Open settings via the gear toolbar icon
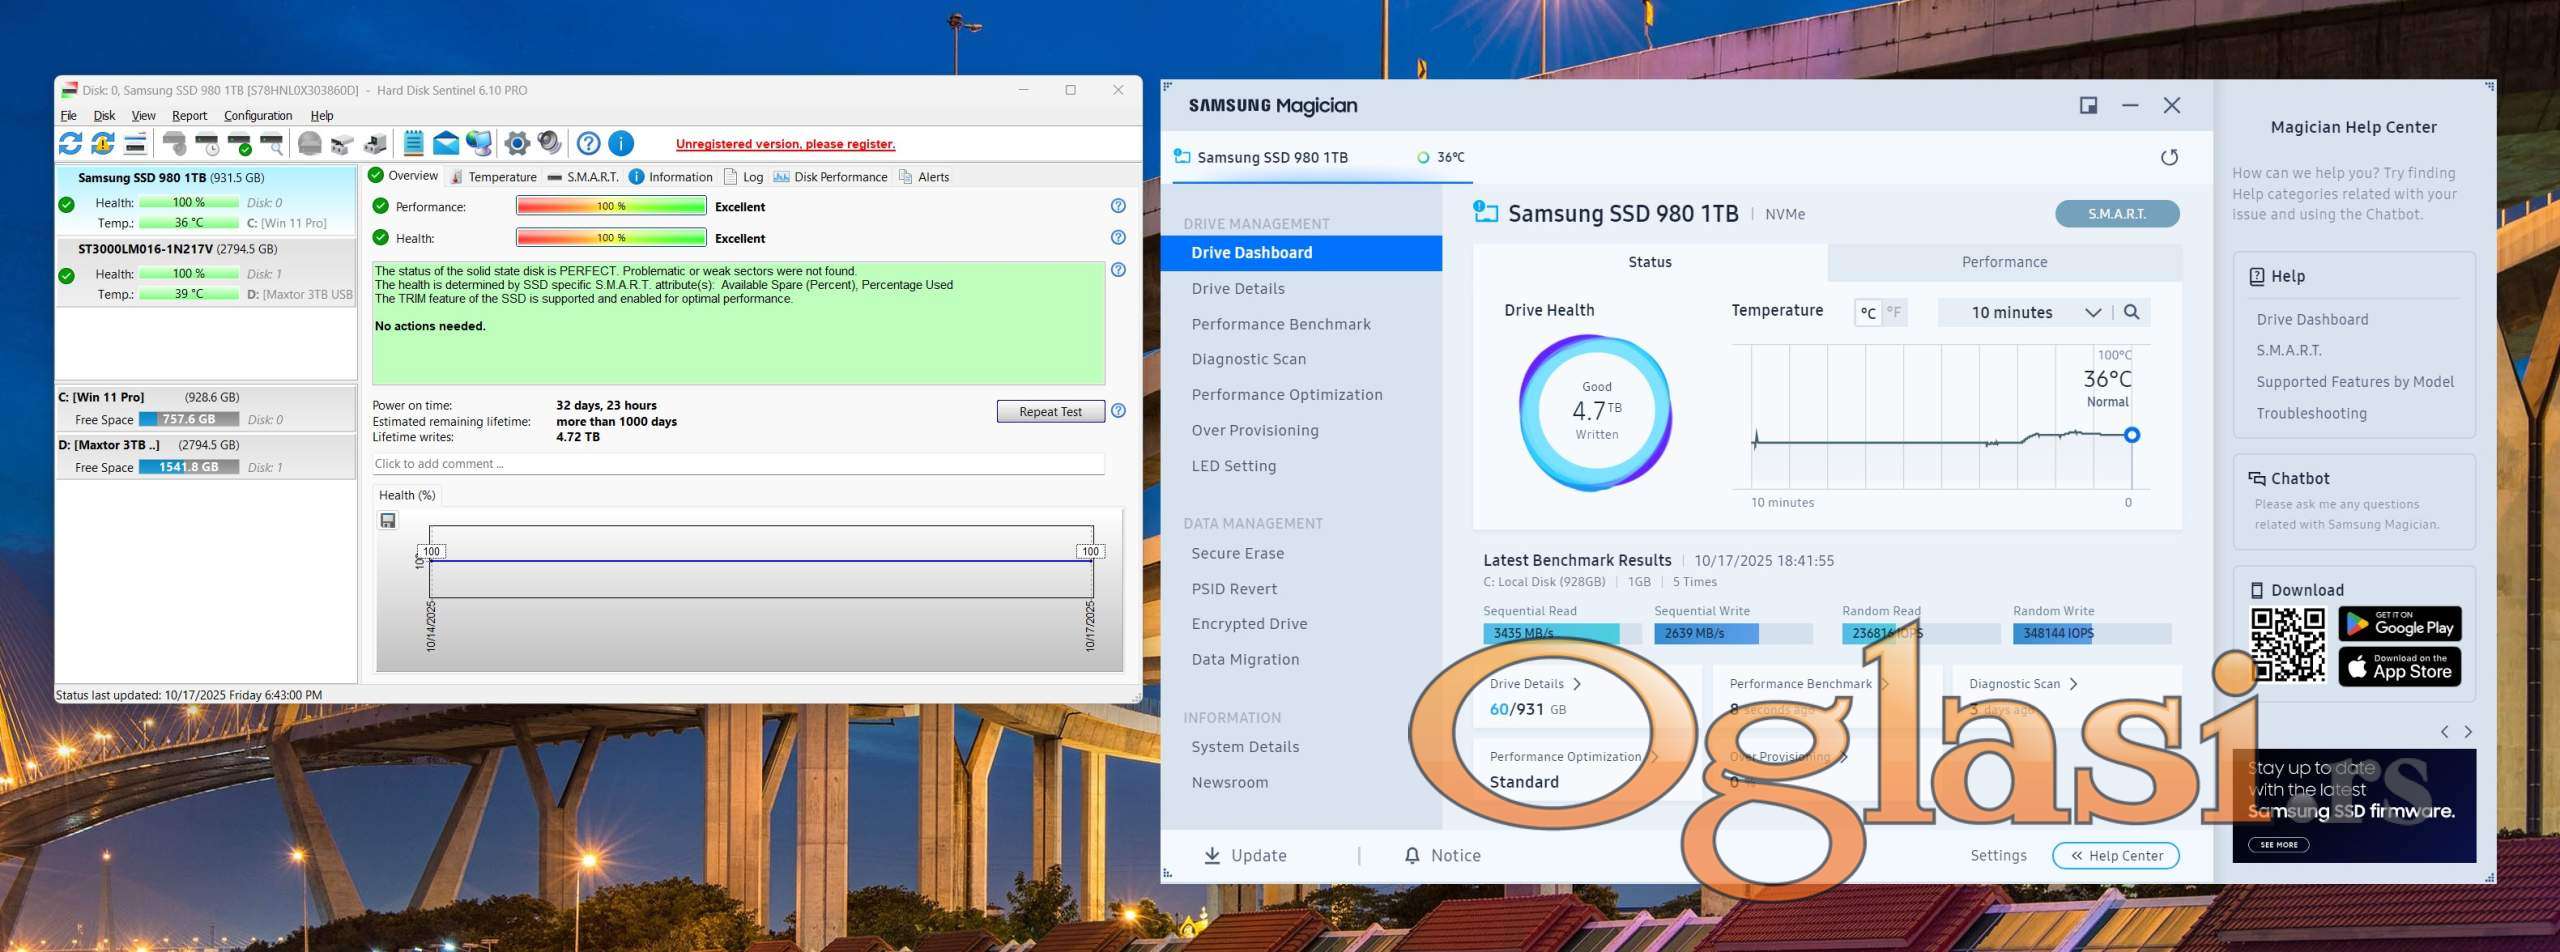 pyautogui.click(x=517, y=144)
